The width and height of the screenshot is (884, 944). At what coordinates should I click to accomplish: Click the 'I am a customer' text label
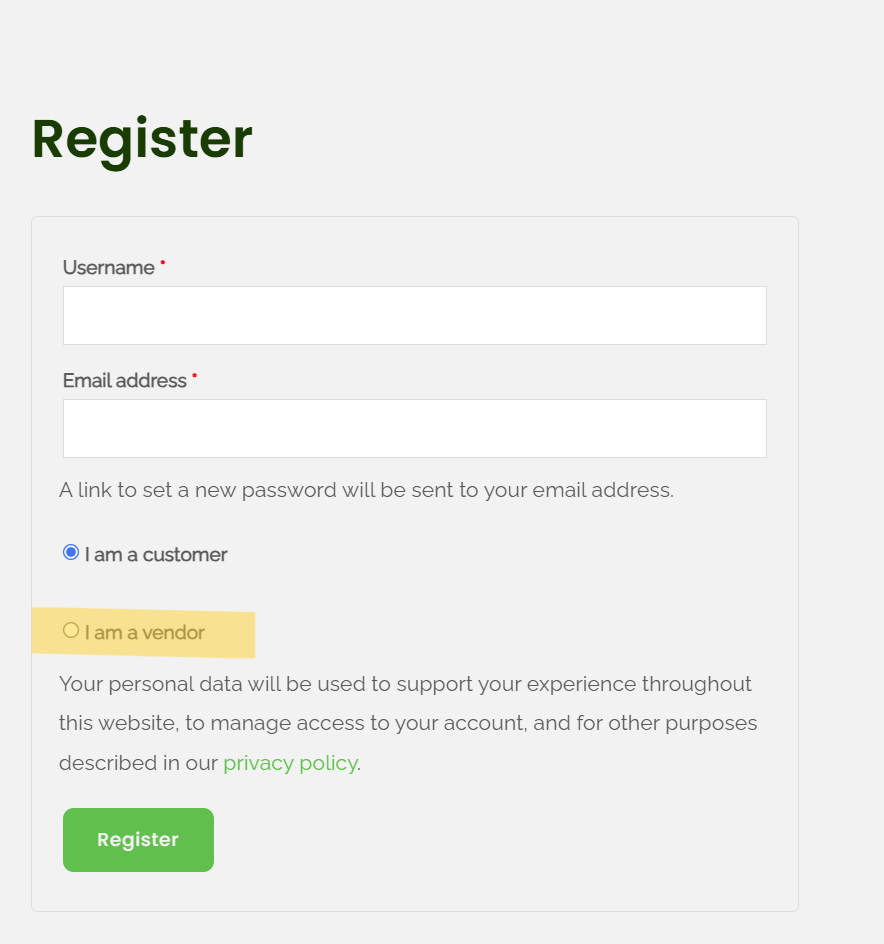[155, 553]
